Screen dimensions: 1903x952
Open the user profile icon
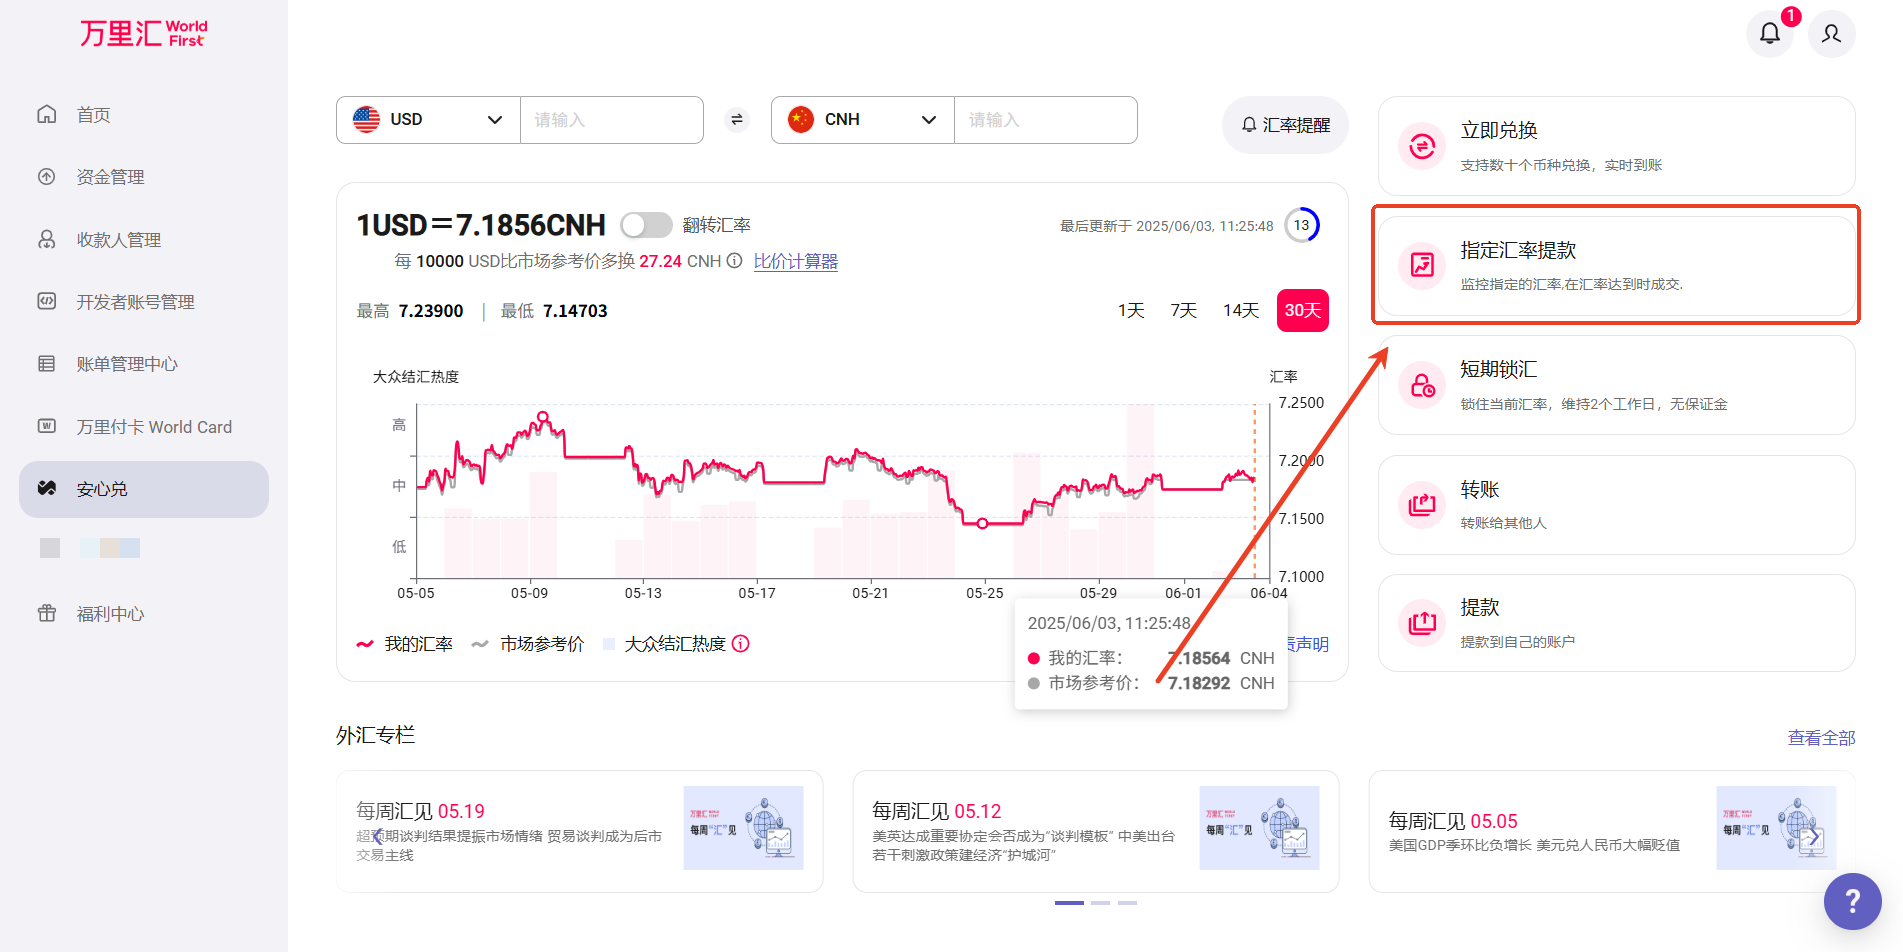[1831, 34]
